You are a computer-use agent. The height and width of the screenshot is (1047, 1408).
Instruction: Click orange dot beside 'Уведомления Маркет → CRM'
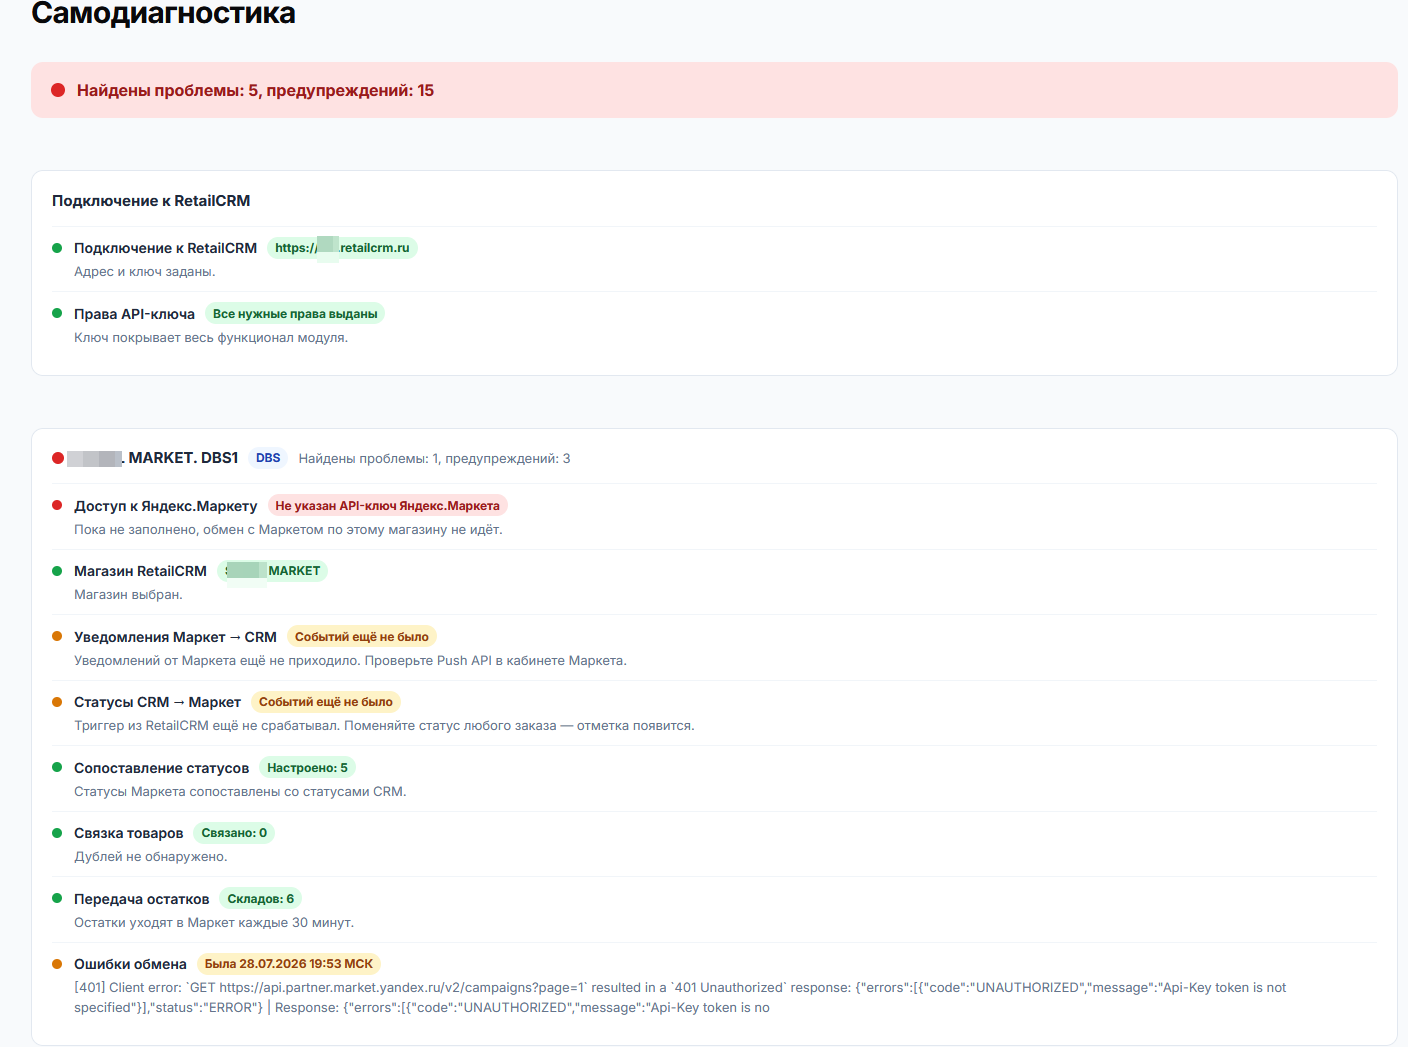click(57, 636)
